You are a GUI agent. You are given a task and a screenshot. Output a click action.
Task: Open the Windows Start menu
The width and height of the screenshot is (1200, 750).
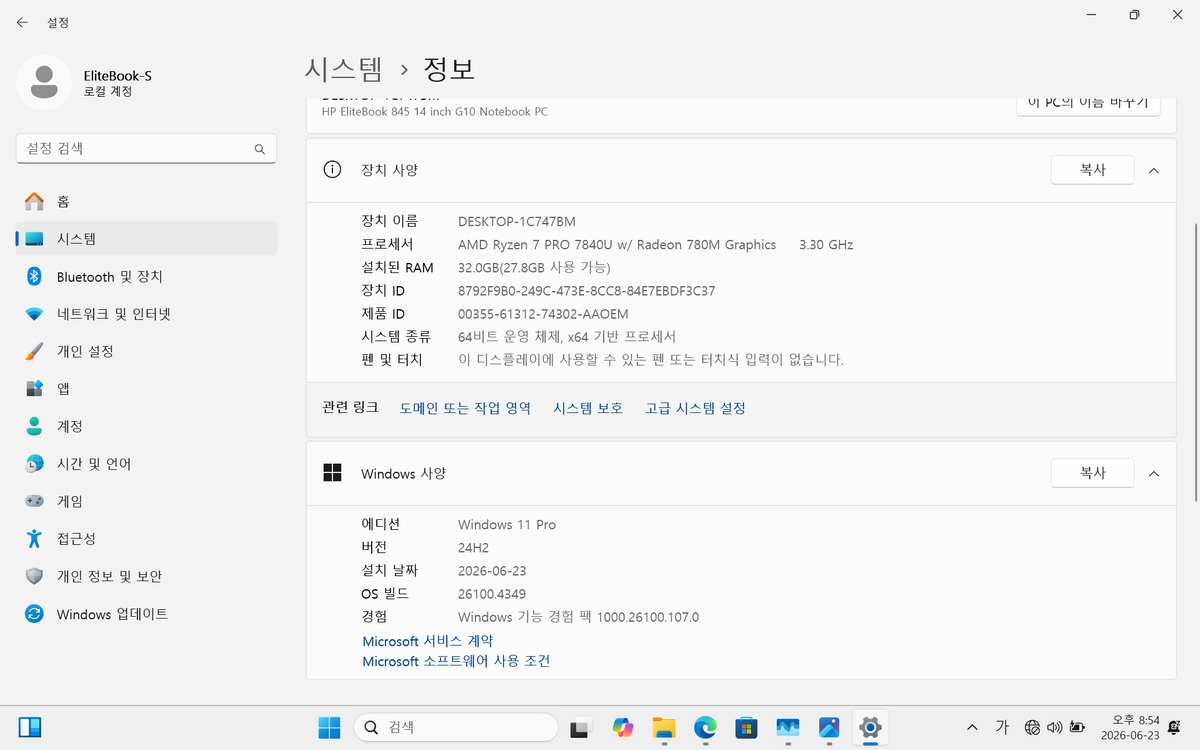click(x=329, y=727)
